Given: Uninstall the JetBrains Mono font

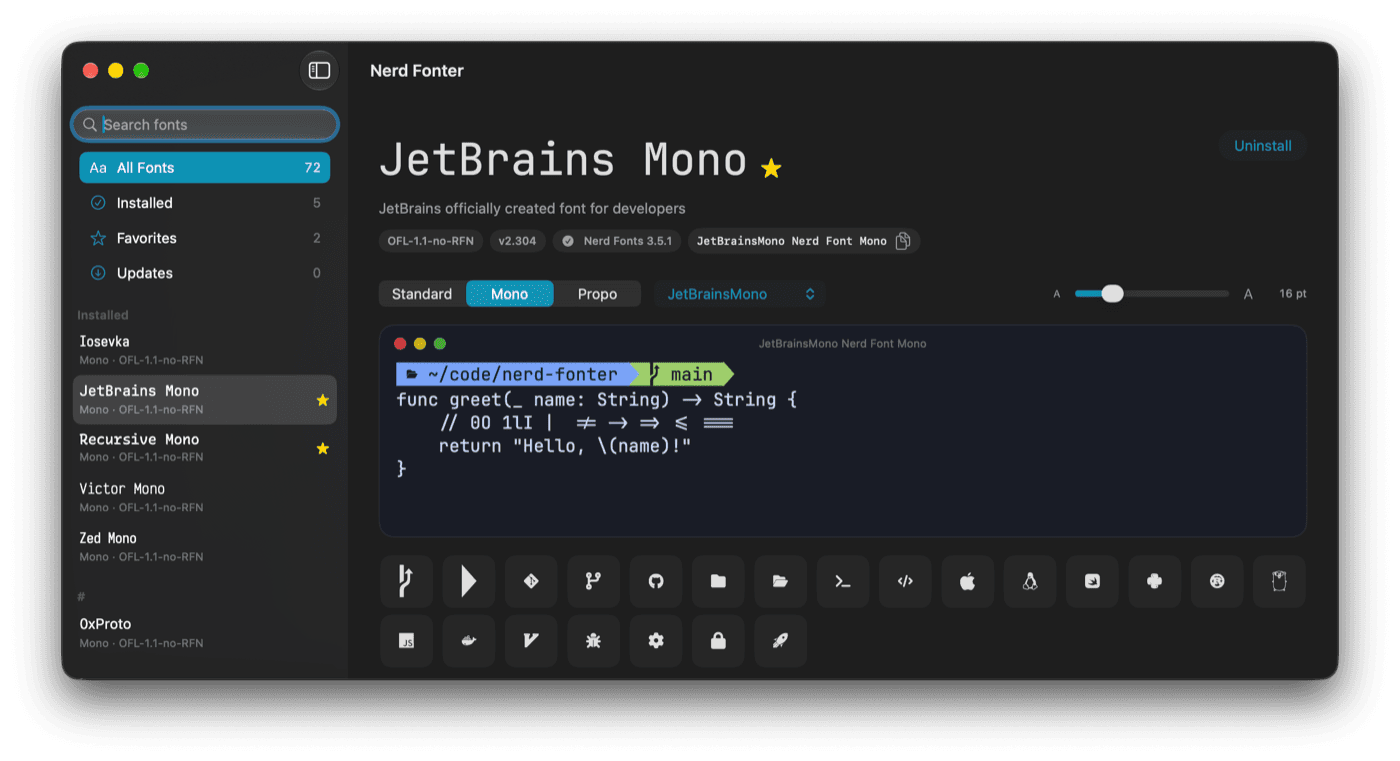Looking at the screenshot, I should [x=1263, y=146].
